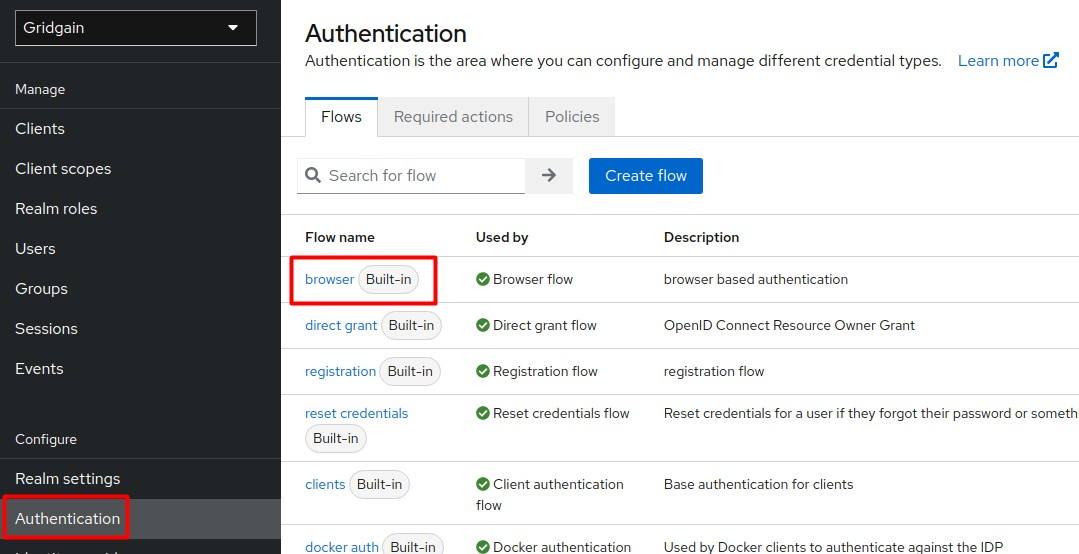Click green check icon next to Direct grant flow
The width and height of the screenshot is (1079, 554).
(482, 326)
